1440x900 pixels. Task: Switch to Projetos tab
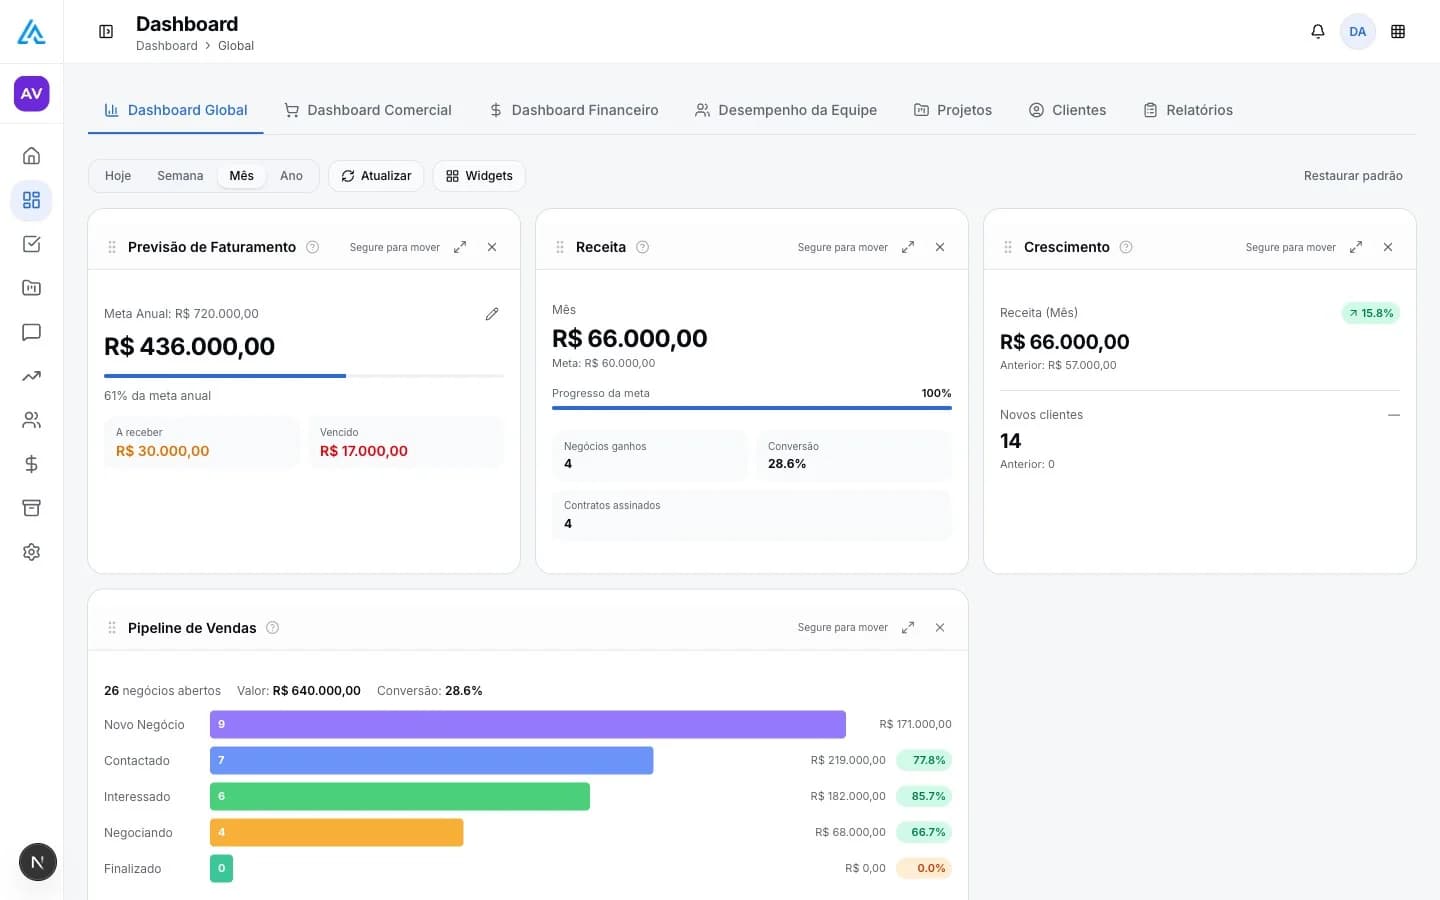pos(953,110)
